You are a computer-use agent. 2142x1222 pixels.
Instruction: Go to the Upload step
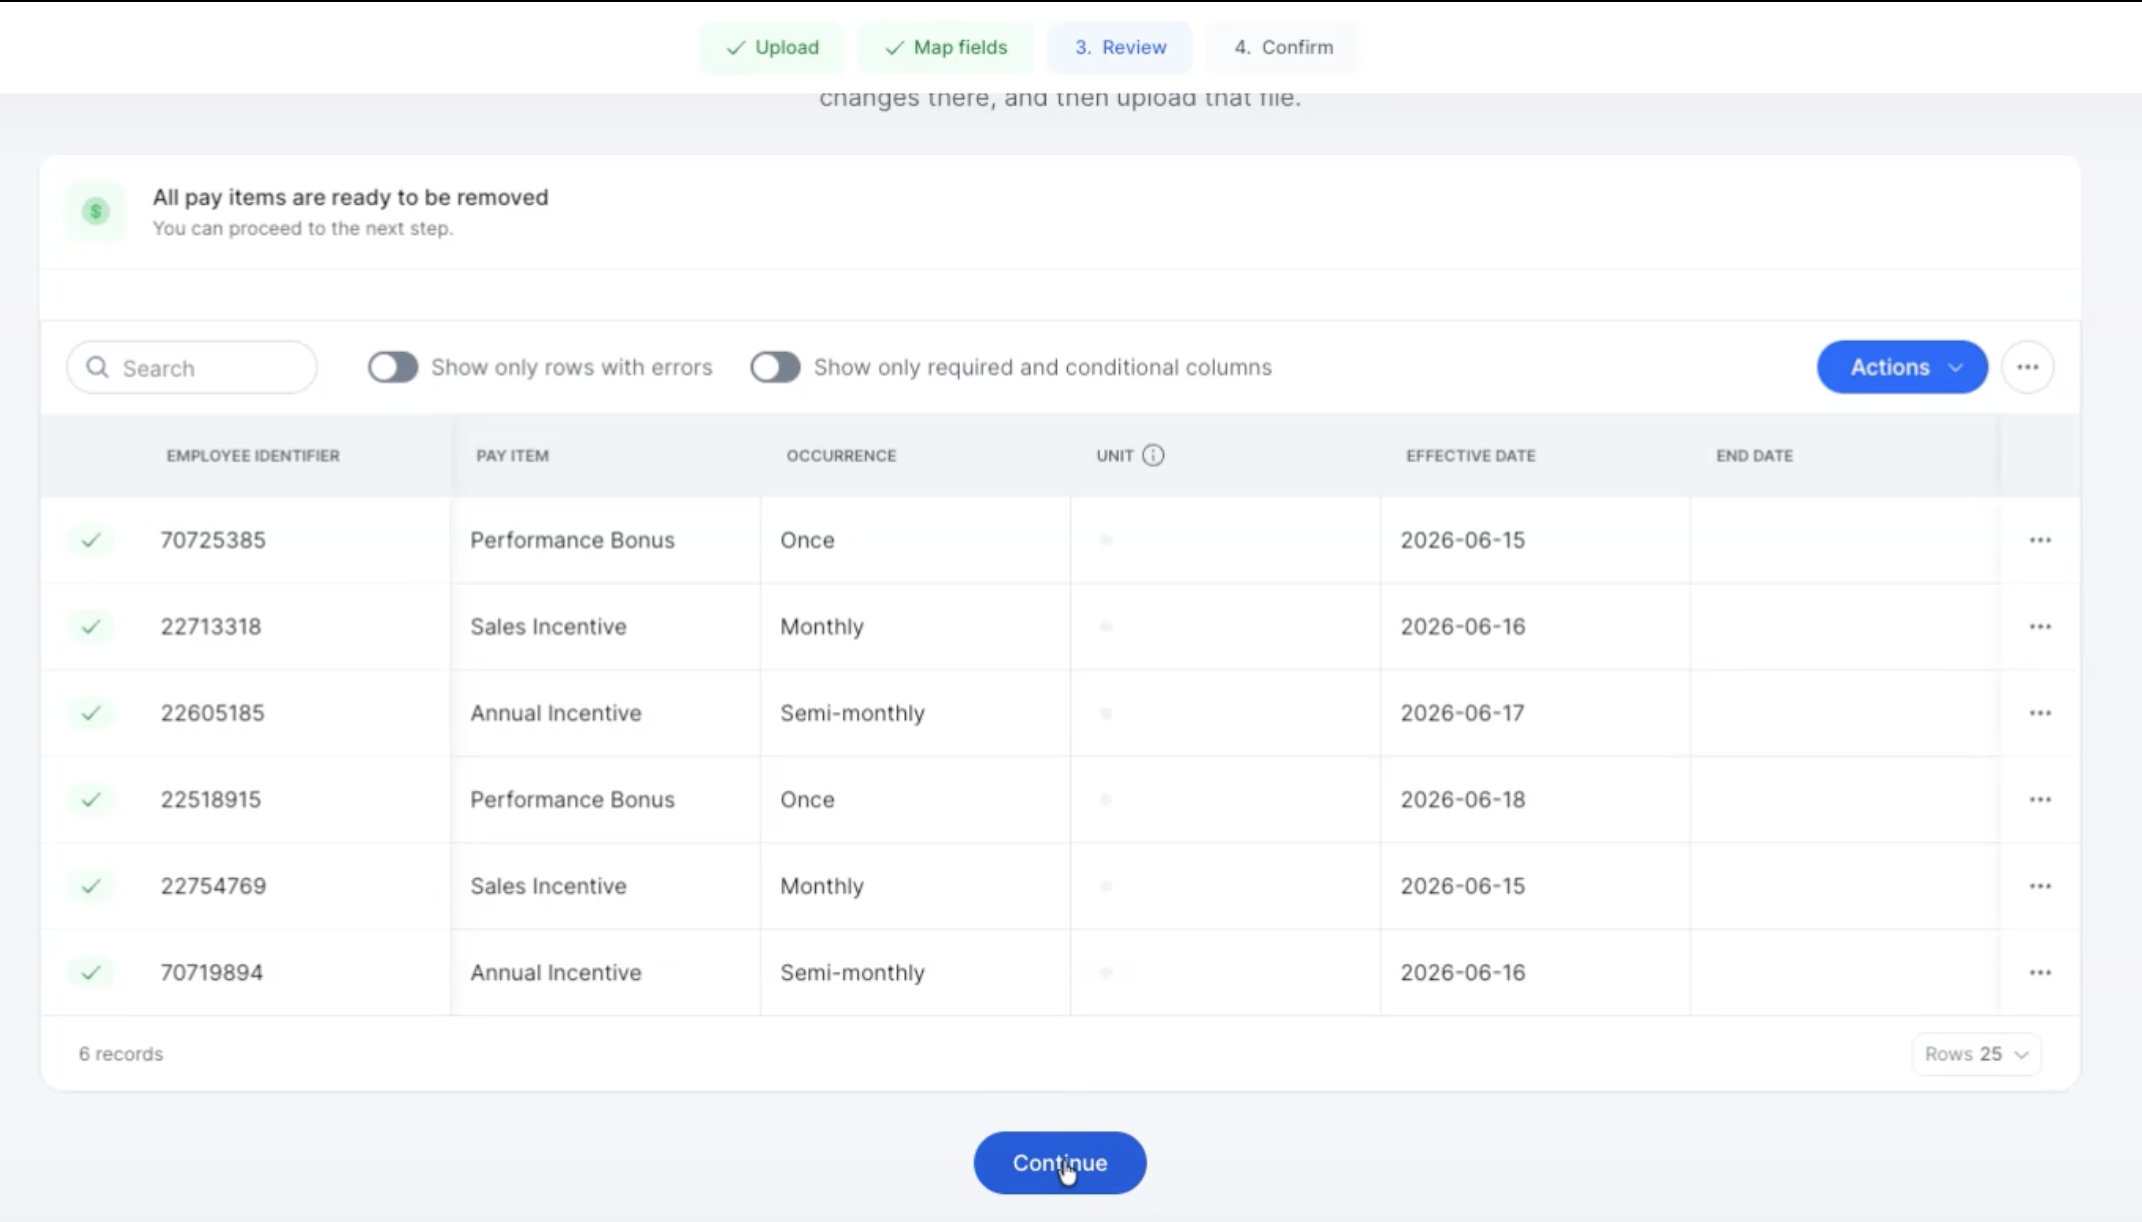click(x=772, y=47)
